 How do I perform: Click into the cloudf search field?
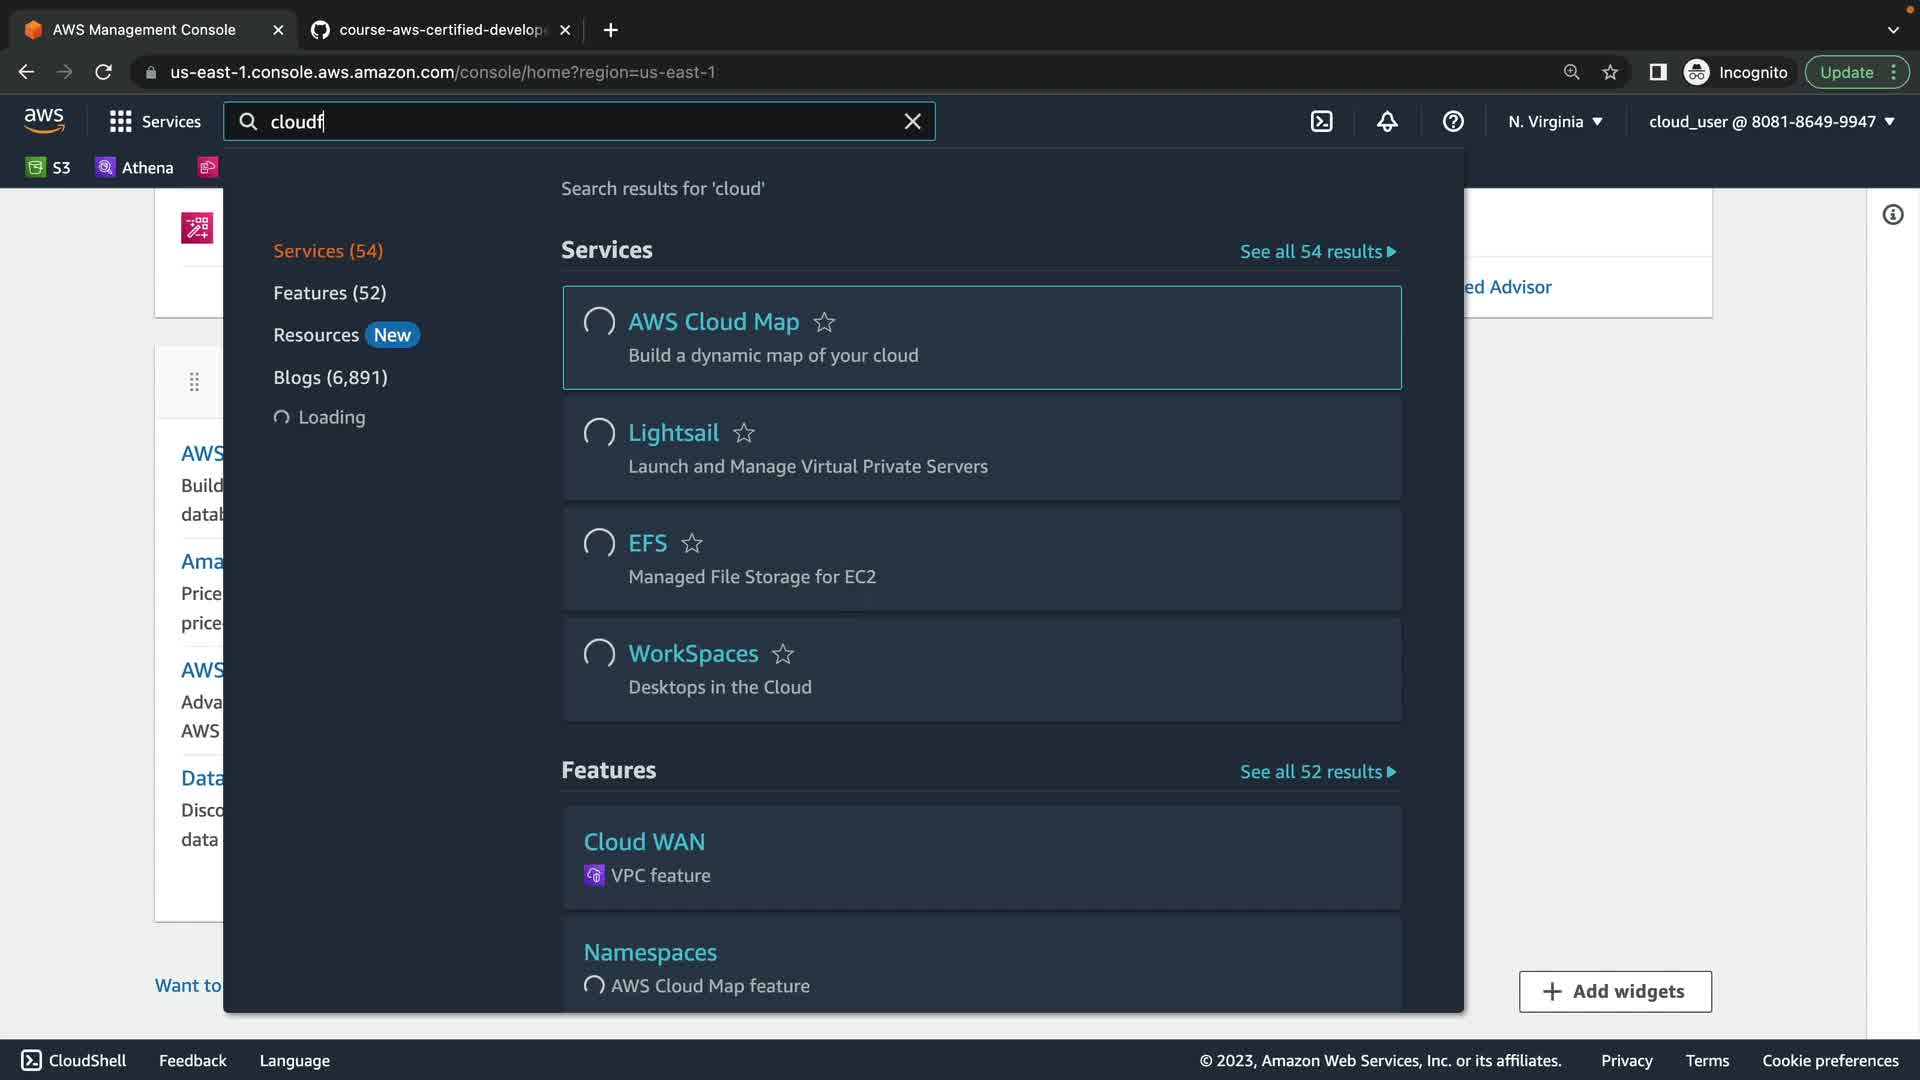click(580, 121)
